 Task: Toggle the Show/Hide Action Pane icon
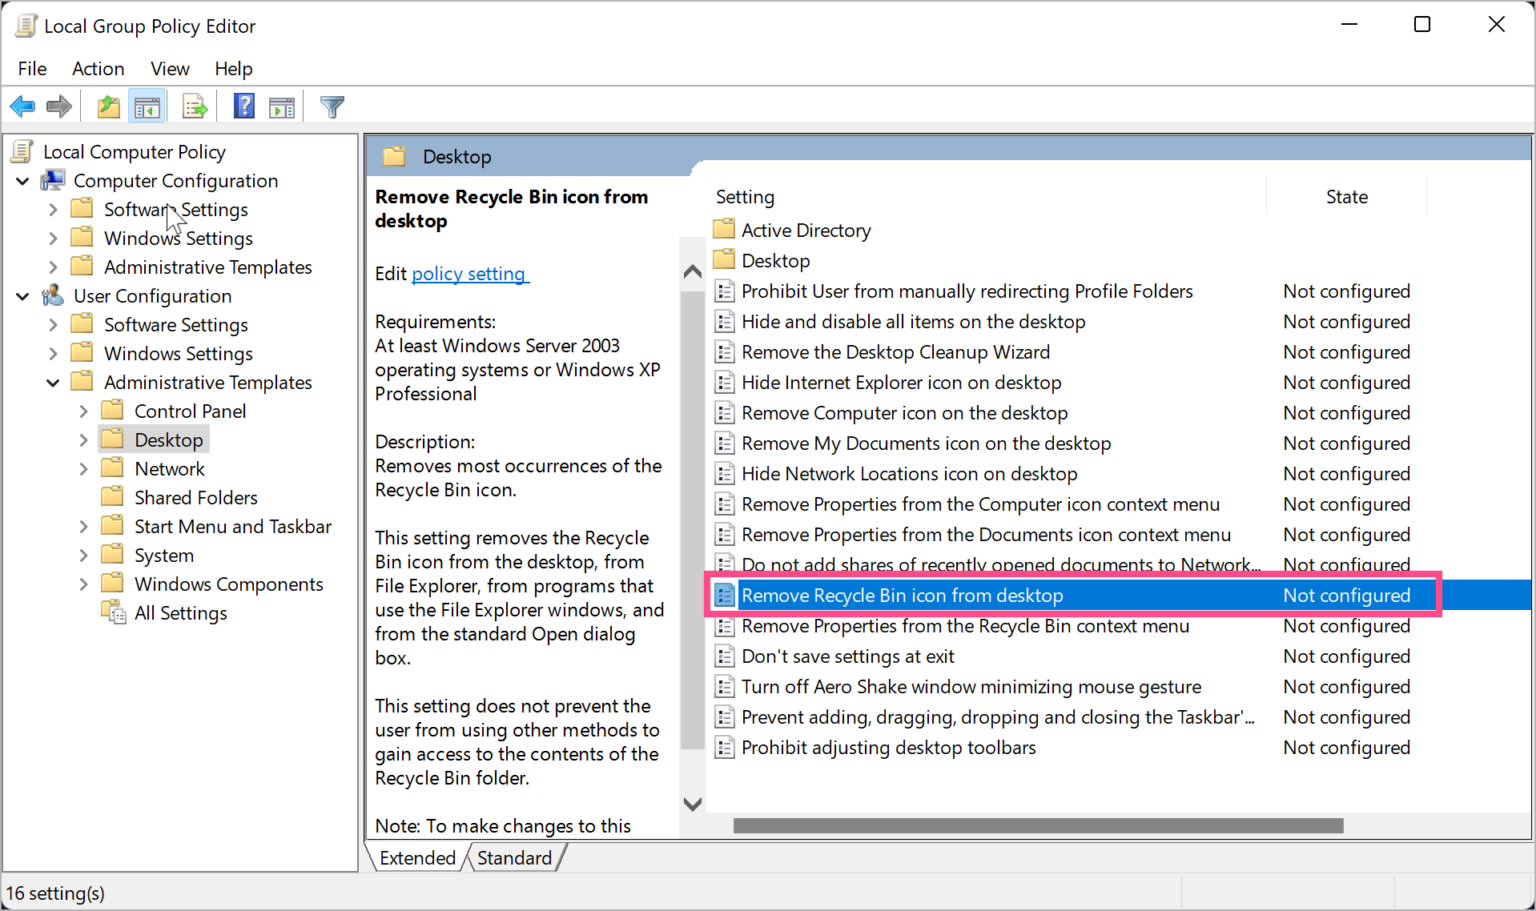pos(282,106)
